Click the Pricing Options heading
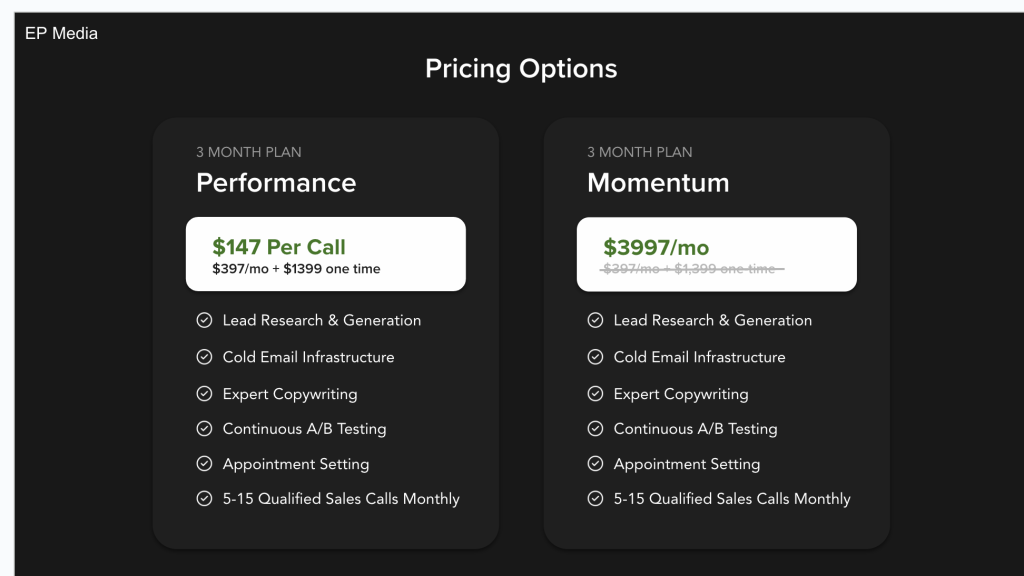 pyautogui.click(x=521, y=69)
